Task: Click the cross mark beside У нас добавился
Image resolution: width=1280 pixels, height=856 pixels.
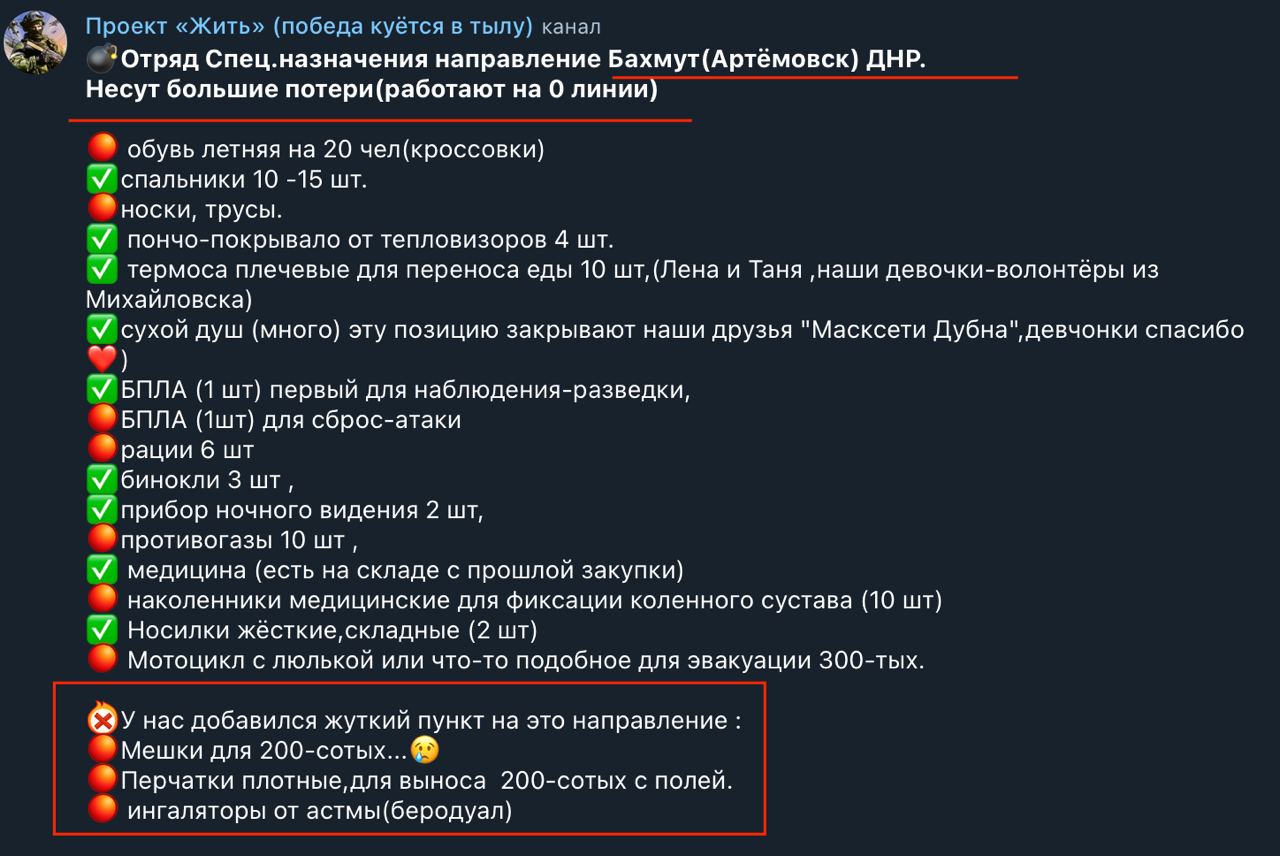Action: coord(102,719)
